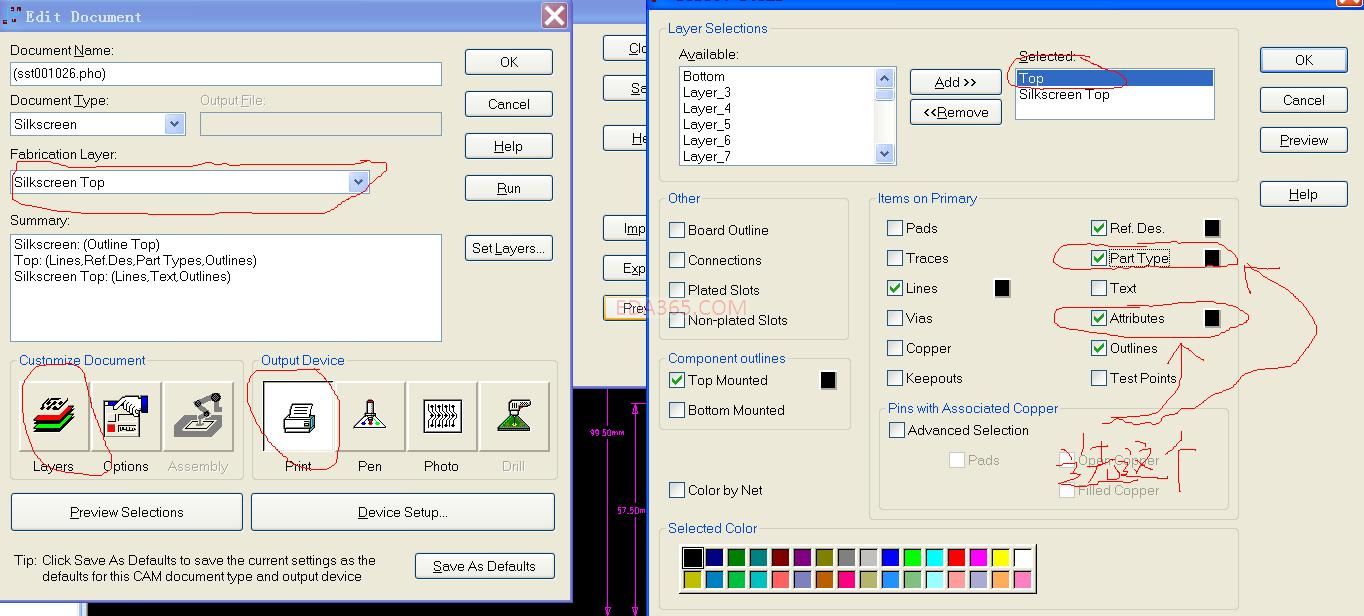Pick the red swatch in Selected Color
The width and height of the screenshot is (1364, 616).
(958, 556)
